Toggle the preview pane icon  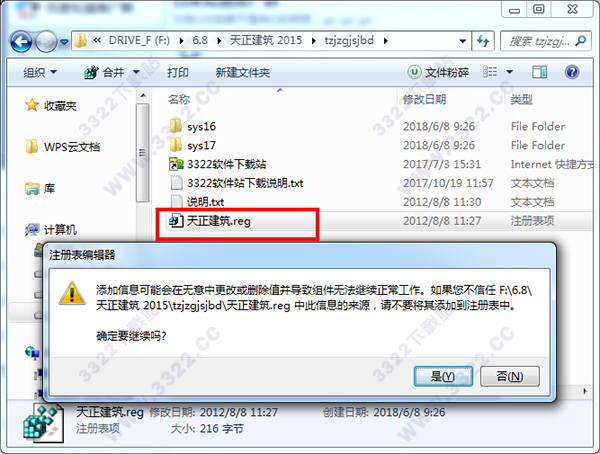click(x=540, y=72)
